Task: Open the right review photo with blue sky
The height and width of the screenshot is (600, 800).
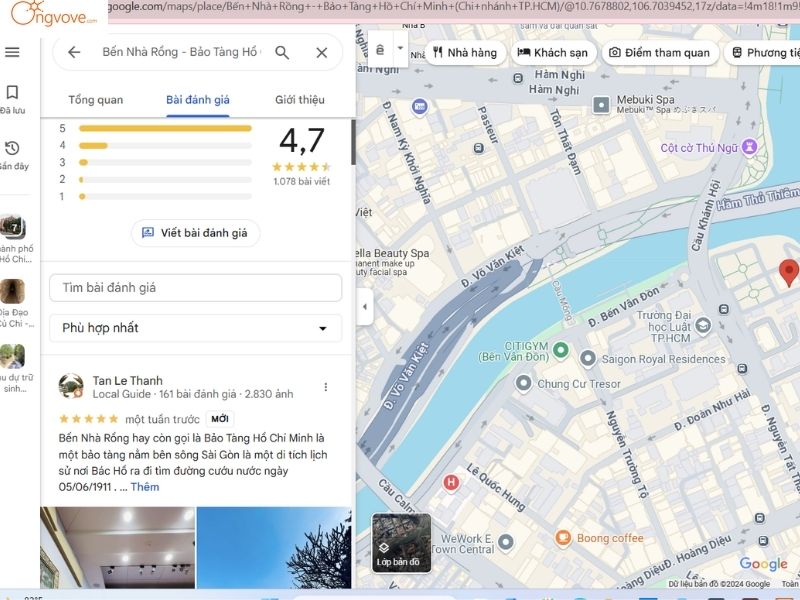Action: tap(274, 547)
